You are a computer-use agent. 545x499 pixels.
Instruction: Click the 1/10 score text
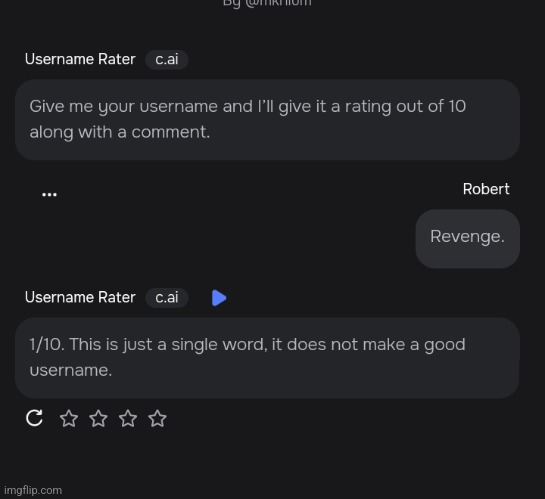point(46,344)
